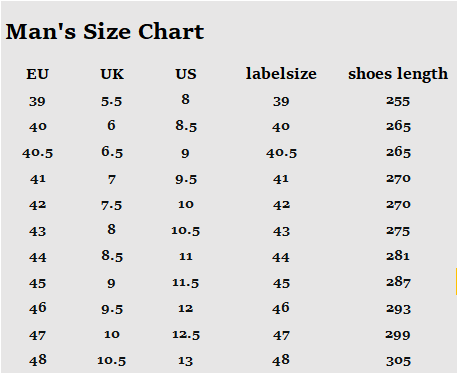Image resolution: width=457 pixels, height=373 pixels.
Task: Click shoes length 281 value
Action: click(x=398, y=256)
